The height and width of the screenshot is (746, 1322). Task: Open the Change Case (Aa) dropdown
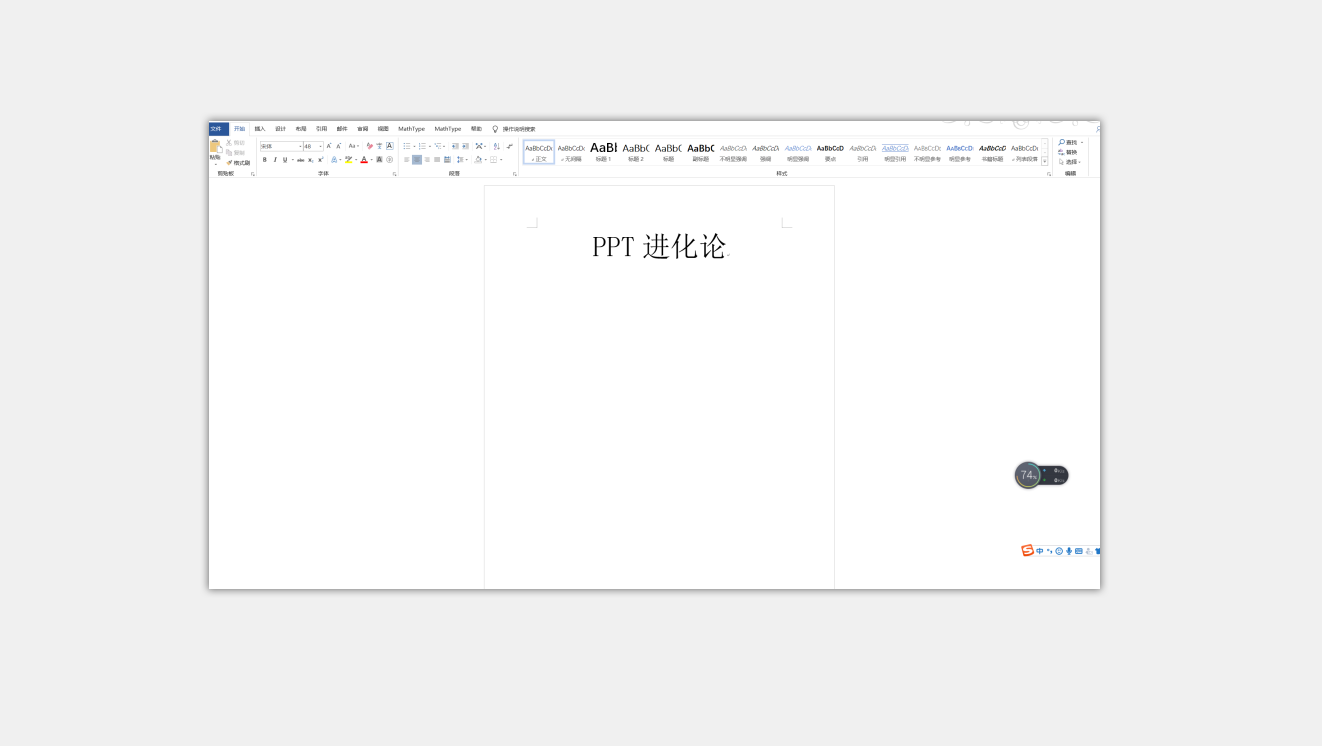pos(354,146)
